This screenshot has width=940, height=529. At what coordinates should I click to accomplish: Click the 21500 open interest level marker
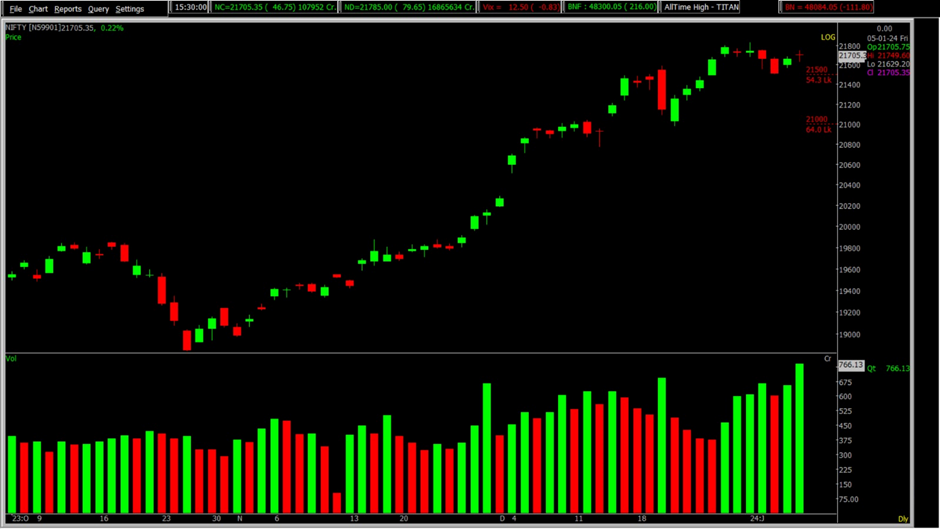tap(818, 70)
